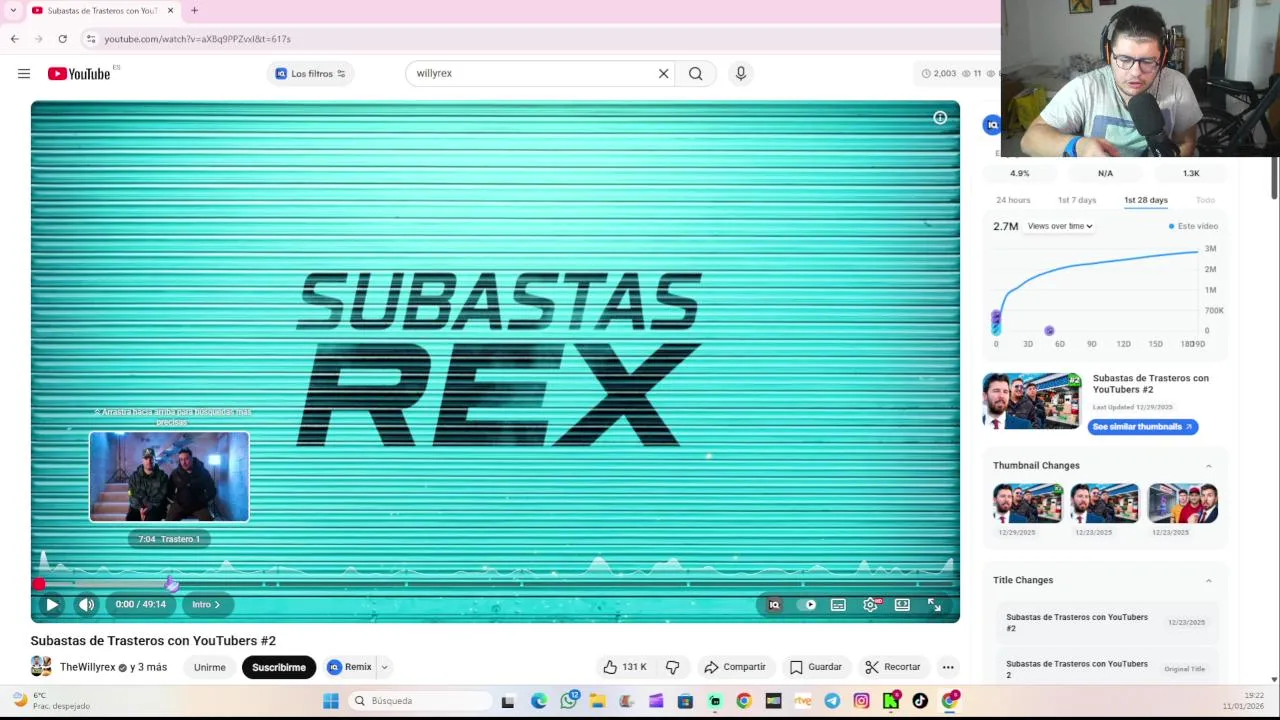Viewport: 1280px width, 720px height.
Task: Select the 1st 28 days tab
Action: click(x=1146, y=200)
